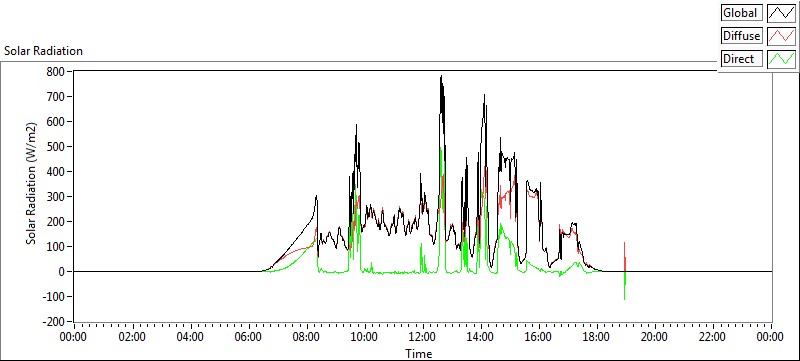
Task: Select the Global legend label
Action: coord(742,13)
